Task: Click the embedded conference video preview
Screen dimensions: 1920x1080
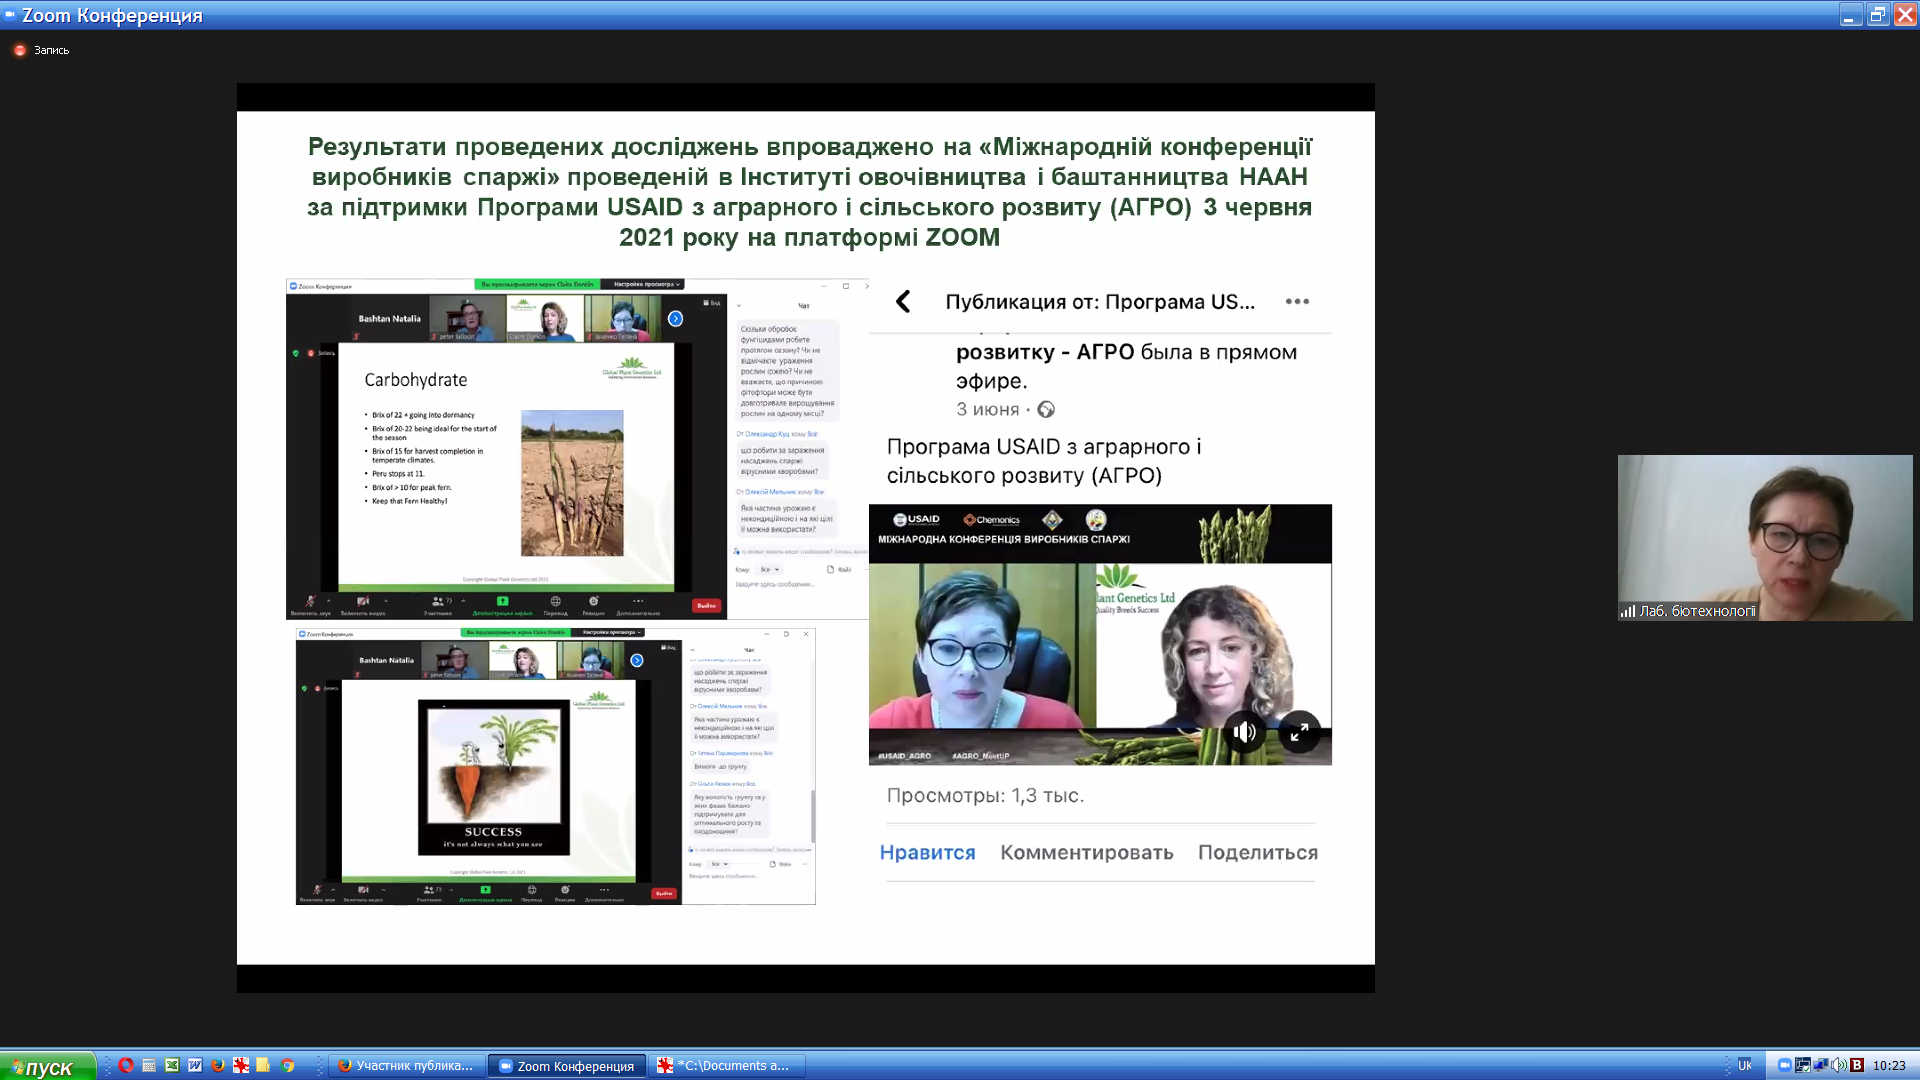Action: click(1100, 634)
